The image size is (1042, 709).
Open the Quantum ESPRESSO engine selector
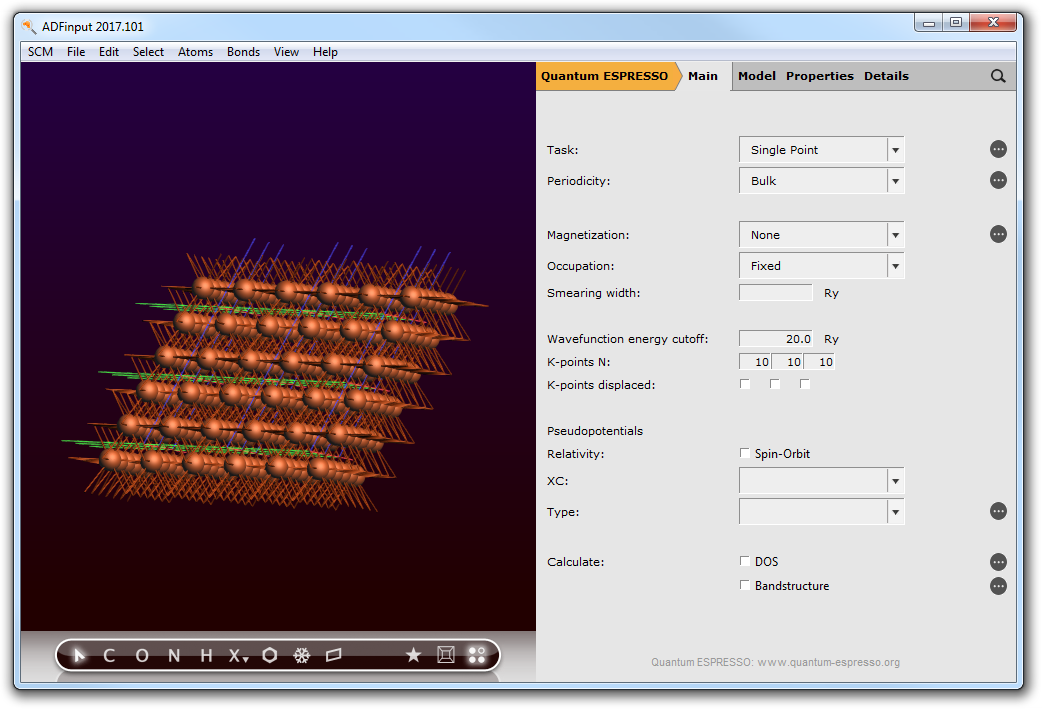(605, 76)
